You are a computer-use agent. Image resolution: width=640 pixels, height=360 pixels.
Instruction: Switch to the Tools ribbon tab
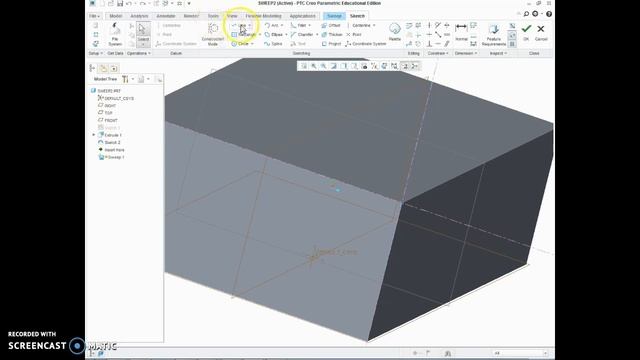coord(213,16)
